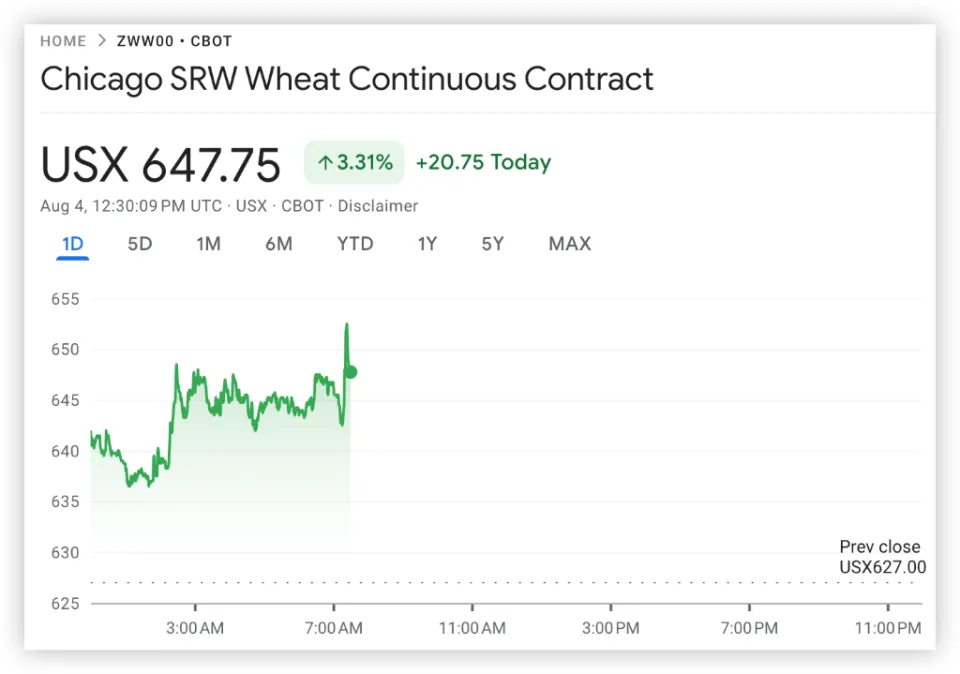Image resolution: width=960 pixels, height=674 pixels.
Task: Click the green current price dot on chart
Action: click(351, 372)
